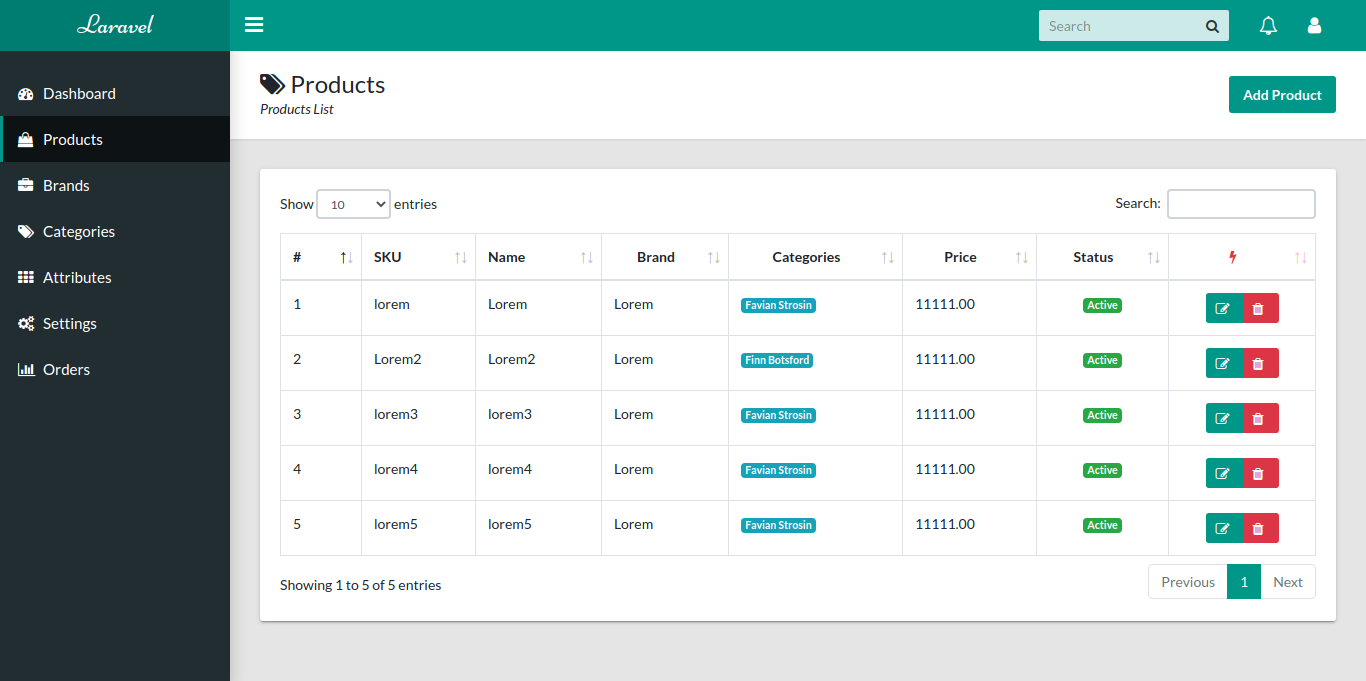
Task: Click the Add Product button
Action: (1282, 95)
